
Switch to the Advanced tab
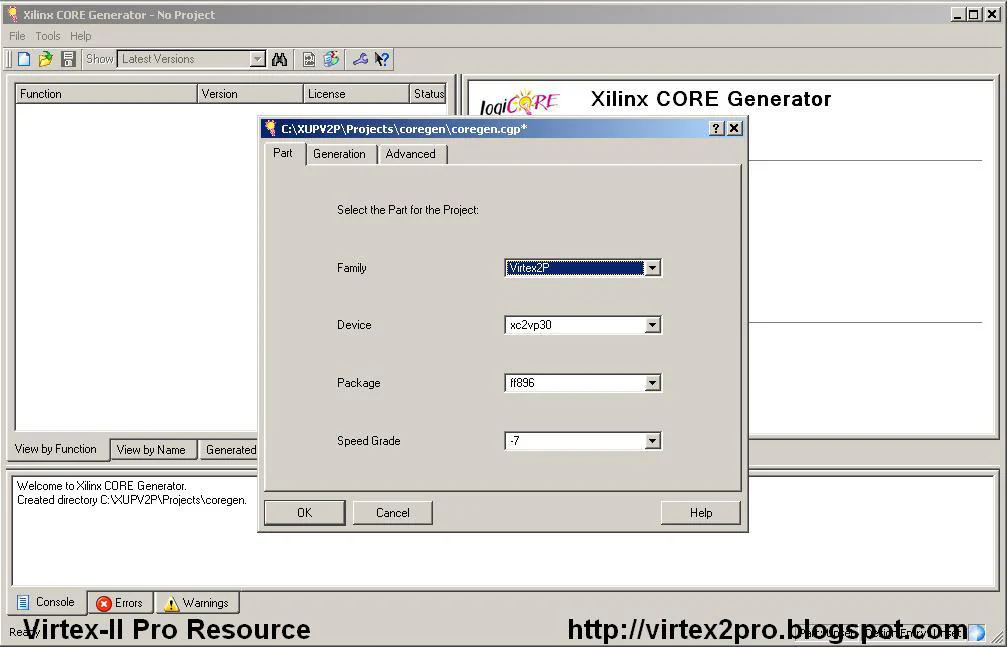coord(410,154)
